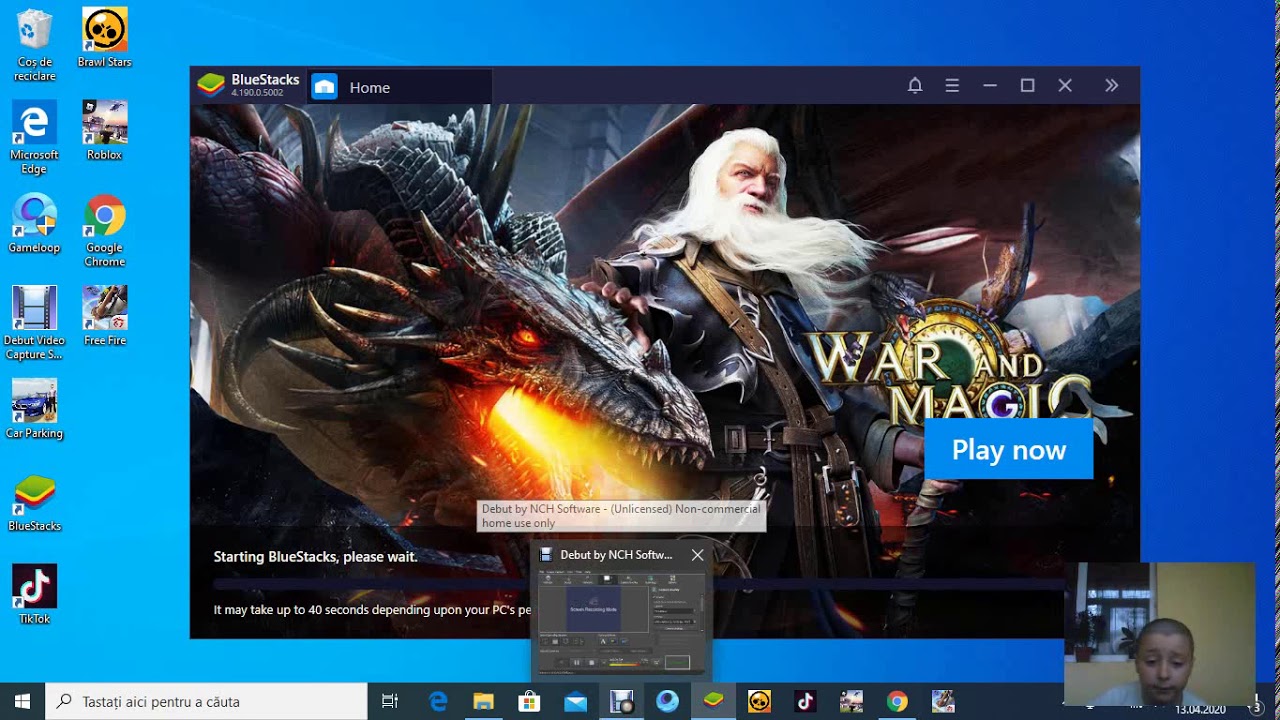This screenshot has width=1280, height=720.
Task: Open the TikTok desktop shortcut
Action: click(x=35, y=595)
